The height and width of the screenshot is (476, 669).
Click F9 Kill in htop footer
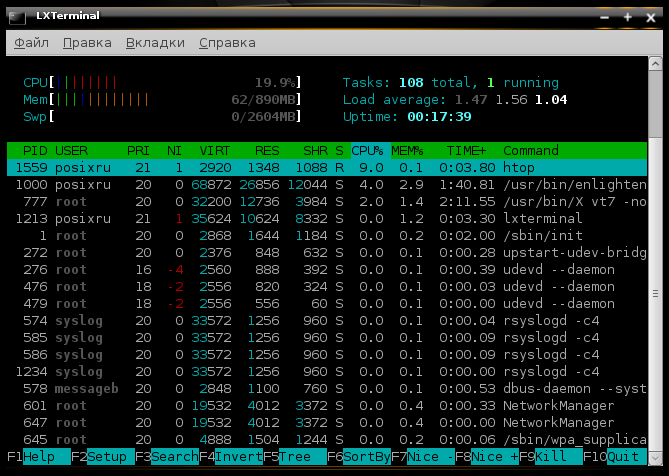tap(551, 457)
